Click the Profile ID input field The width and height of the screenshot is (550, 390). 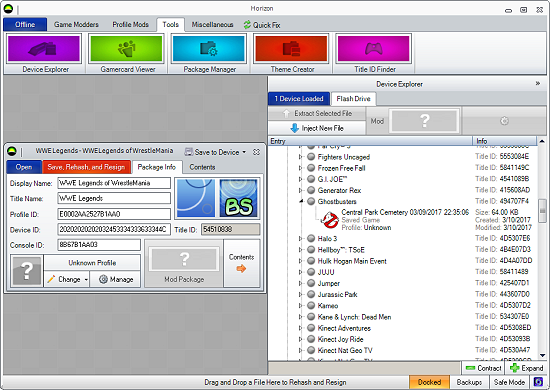click(114, 214)
